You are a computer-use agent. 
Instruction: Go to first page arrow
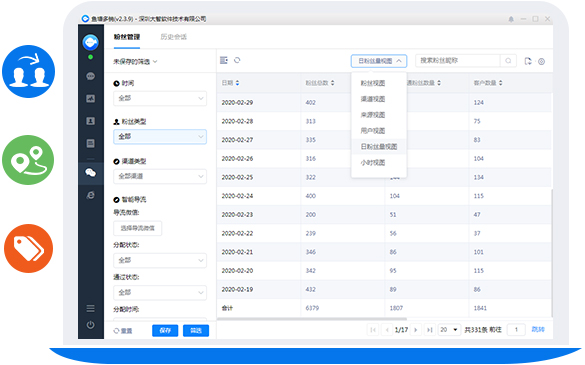[373, 330]
